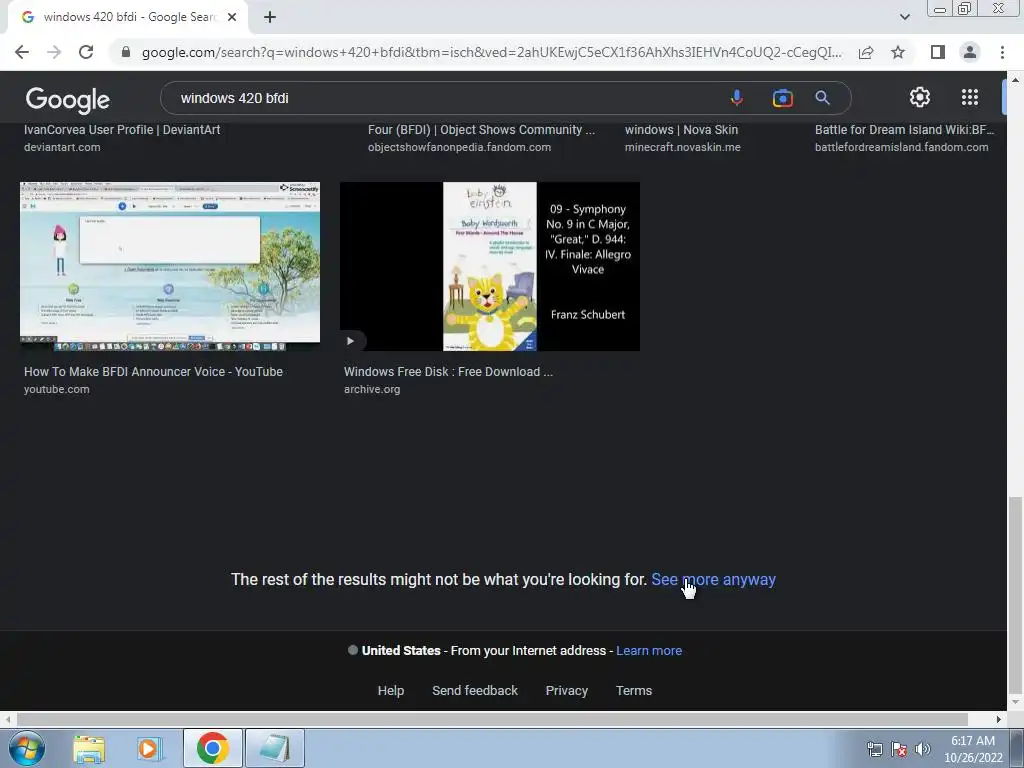Click the Google logo
The height and width of the screenshot is (768, 1024).
pyautogui.click(x=68, y=100)
